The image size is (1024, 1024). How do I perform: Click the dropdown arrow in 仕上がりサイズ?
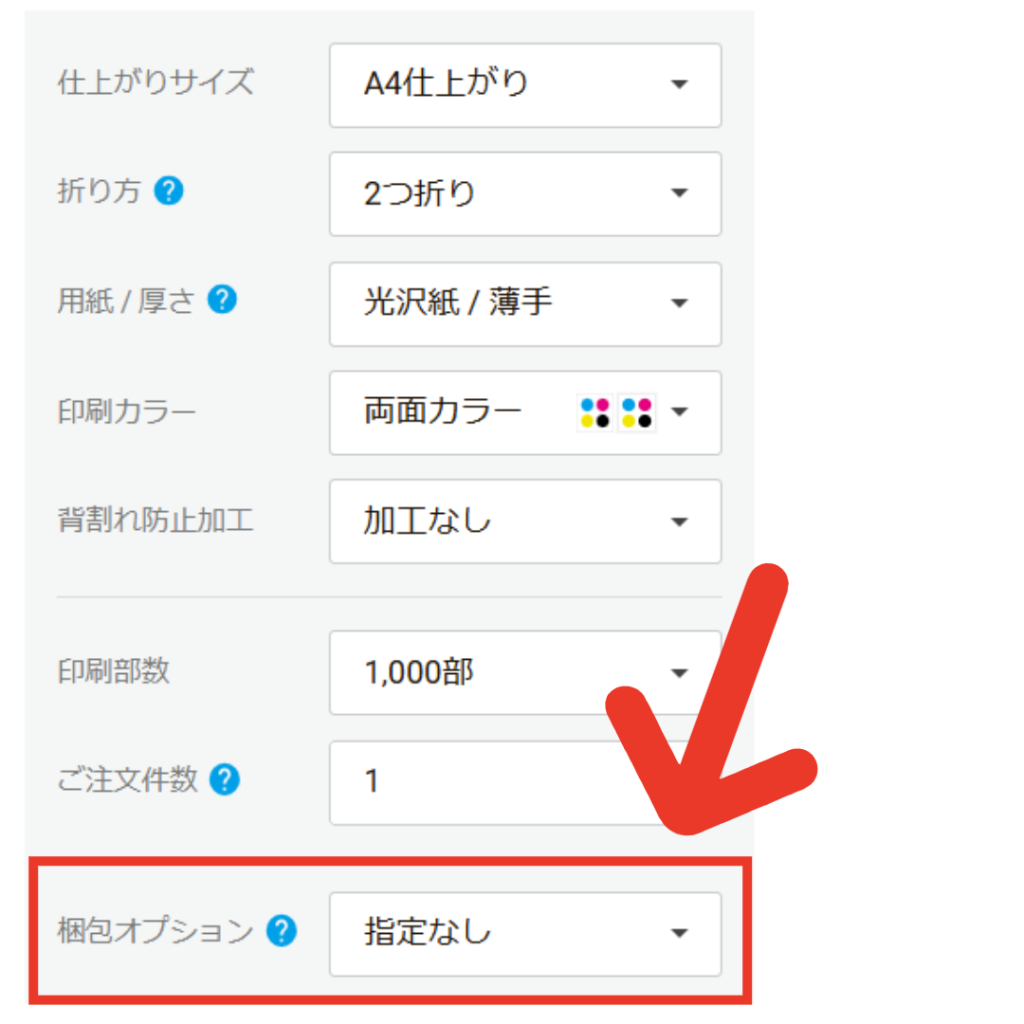[679, 85]
